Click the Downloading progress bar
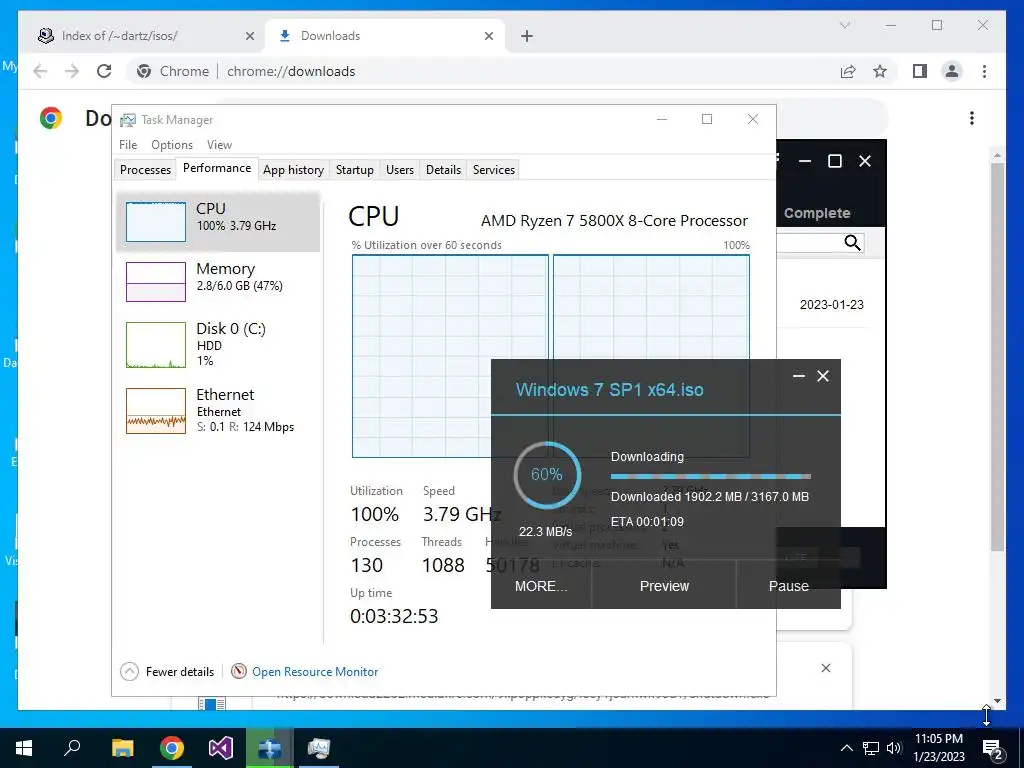The height and width of the screenshot is (768, 1024). point(711,477)
